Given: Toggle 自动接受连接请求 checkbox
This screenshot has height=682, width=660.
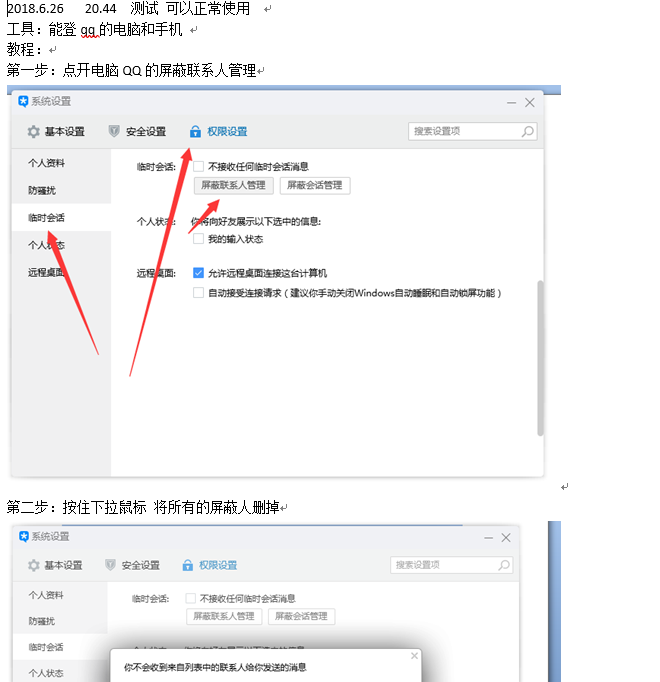Looking at the screenshot, I should pos(198,293).
